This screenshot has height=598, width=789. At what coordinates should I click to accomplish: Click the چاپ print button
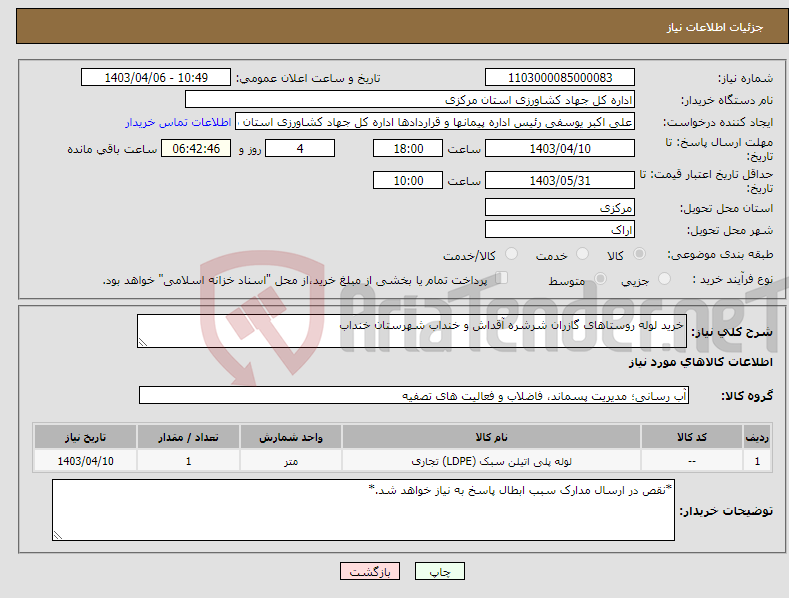click(440, 571)
